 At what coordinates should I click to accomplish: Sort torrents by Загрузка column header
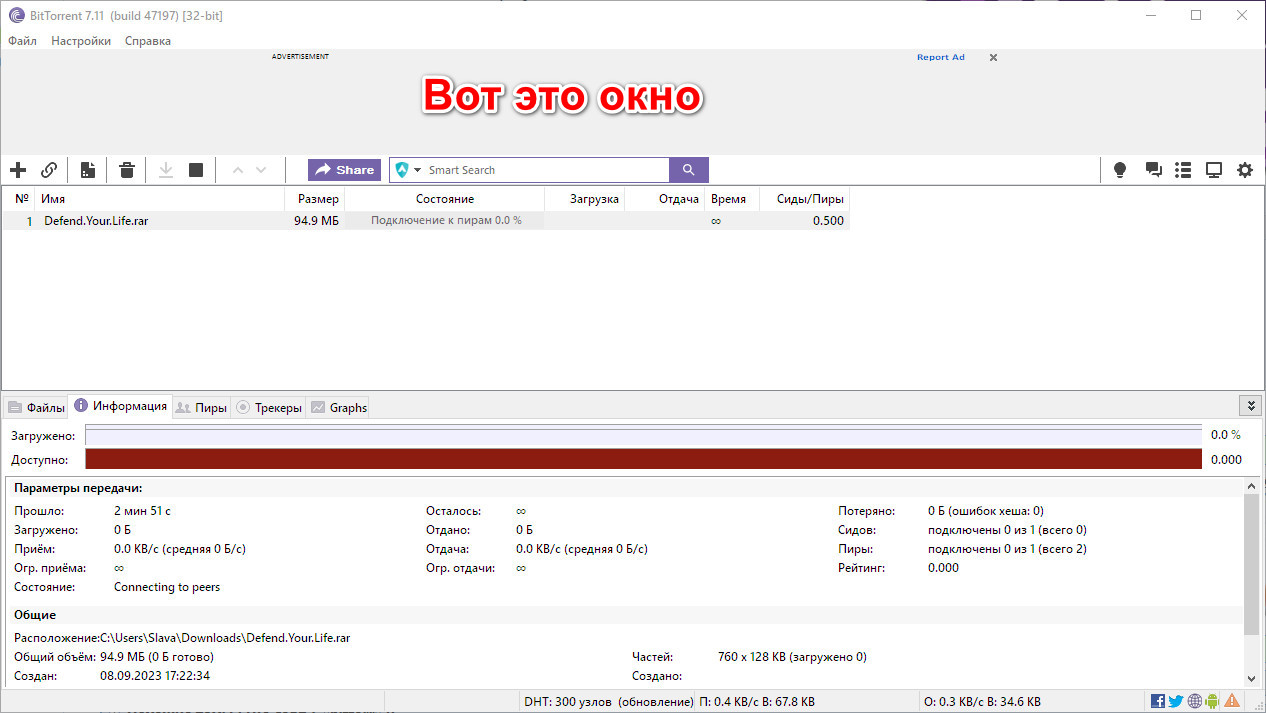tap(585, 199)
